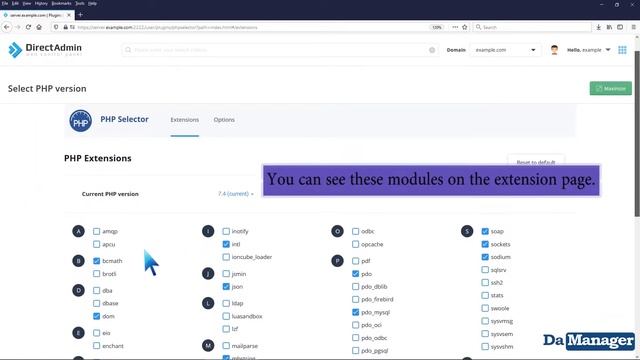
Task: Check the ssh2 extension
Action: [x=485, y=282]
